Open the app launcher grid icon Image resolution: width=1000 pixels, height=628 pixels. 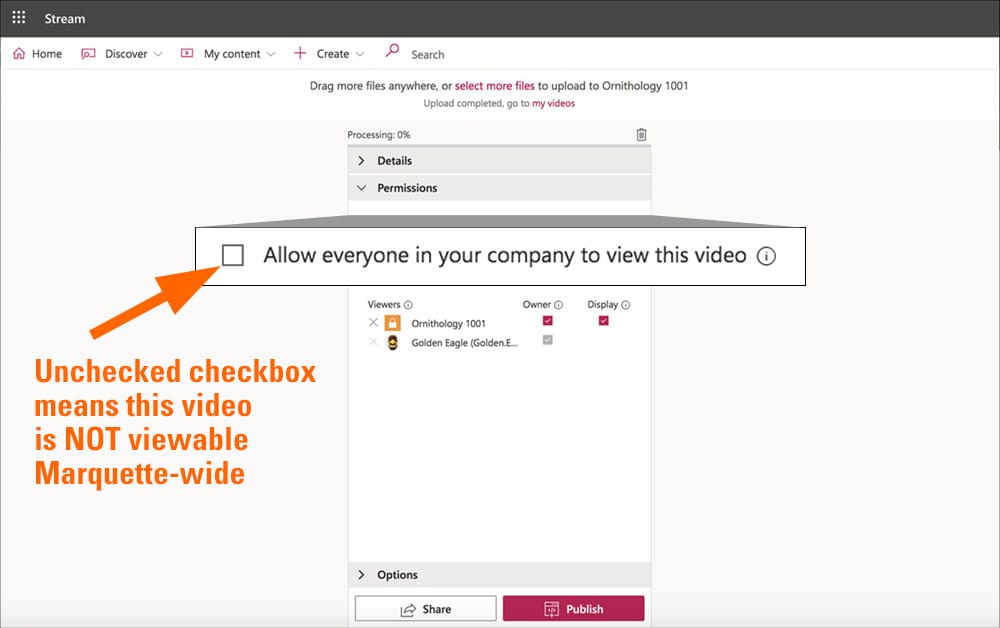[19, 18]
